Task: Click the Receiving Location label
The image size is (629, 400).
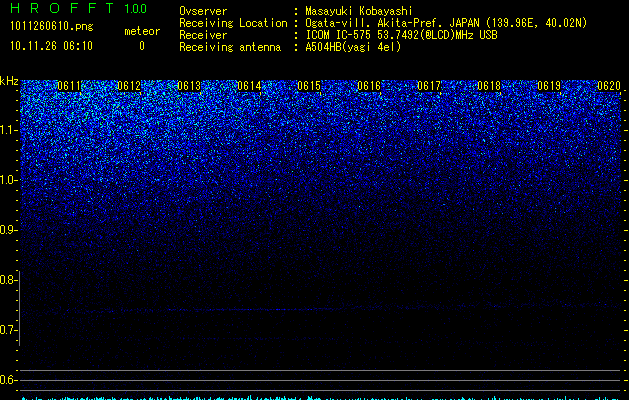Action: pyautogui.click(x=233, y=23)
